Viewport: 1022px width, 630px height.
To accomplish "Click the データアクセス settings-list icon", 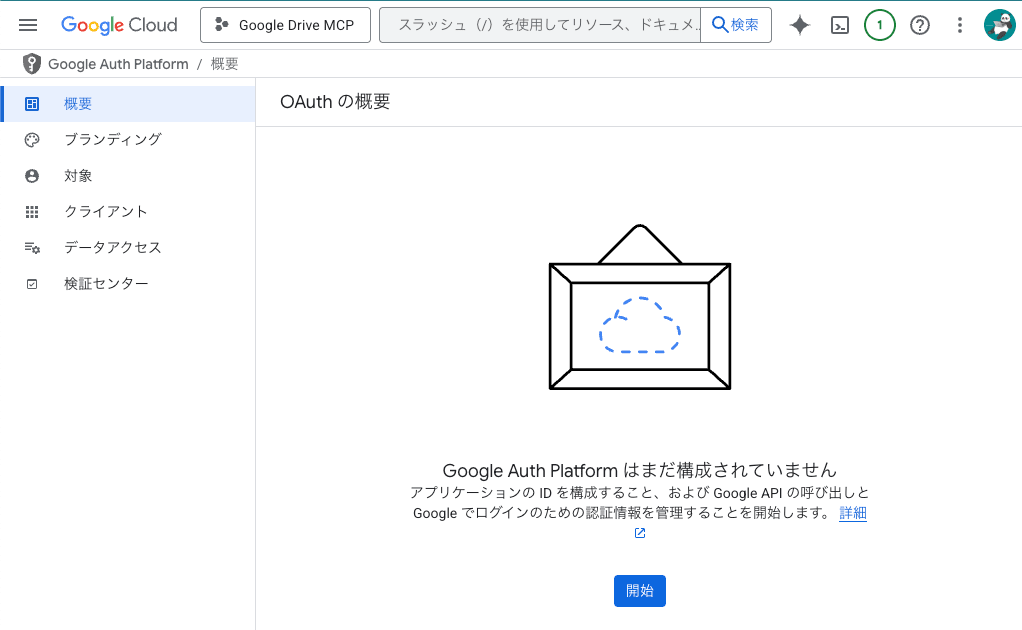I will pos(32,248).
